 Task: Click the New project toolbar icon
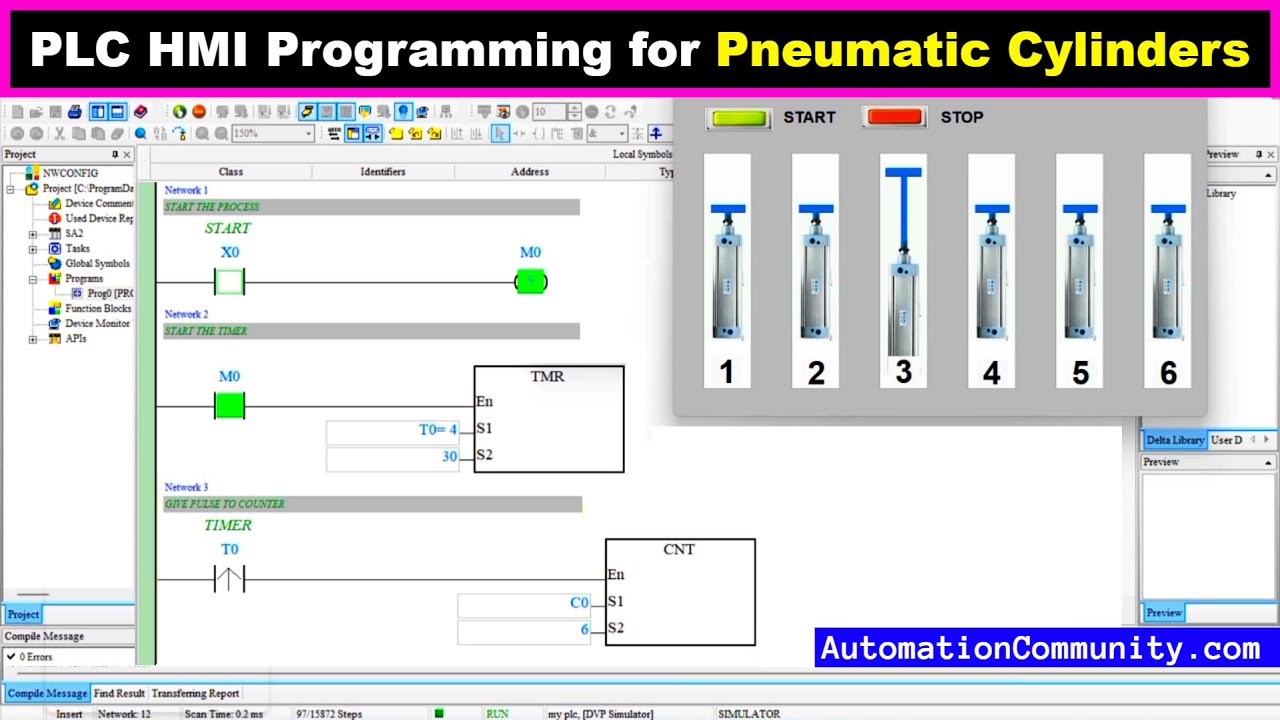tap(17, 112)
